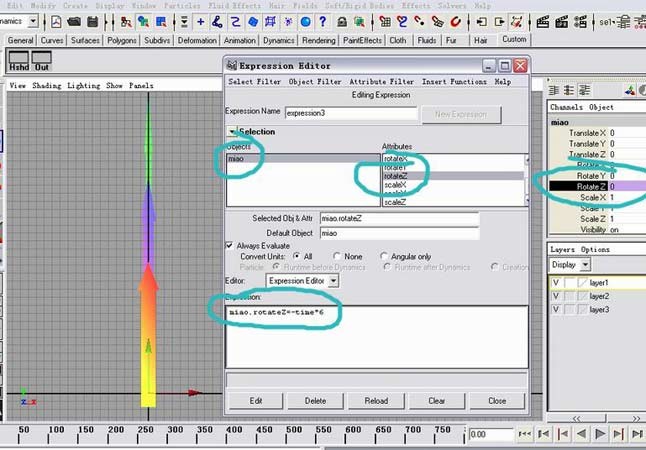Toggle the joints selection mask icon
This screenshot has width=646, height=450.
[217, 21]
